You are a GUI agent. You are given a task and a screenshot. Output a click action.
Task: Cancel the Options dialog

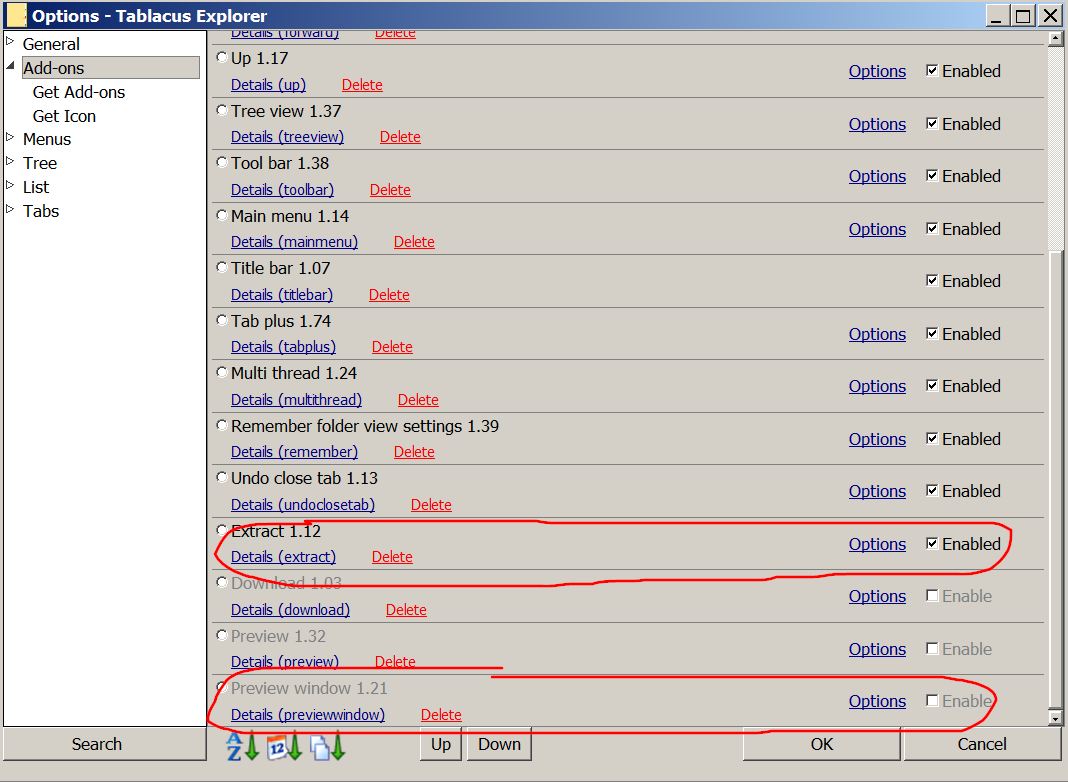click(981, 744)
